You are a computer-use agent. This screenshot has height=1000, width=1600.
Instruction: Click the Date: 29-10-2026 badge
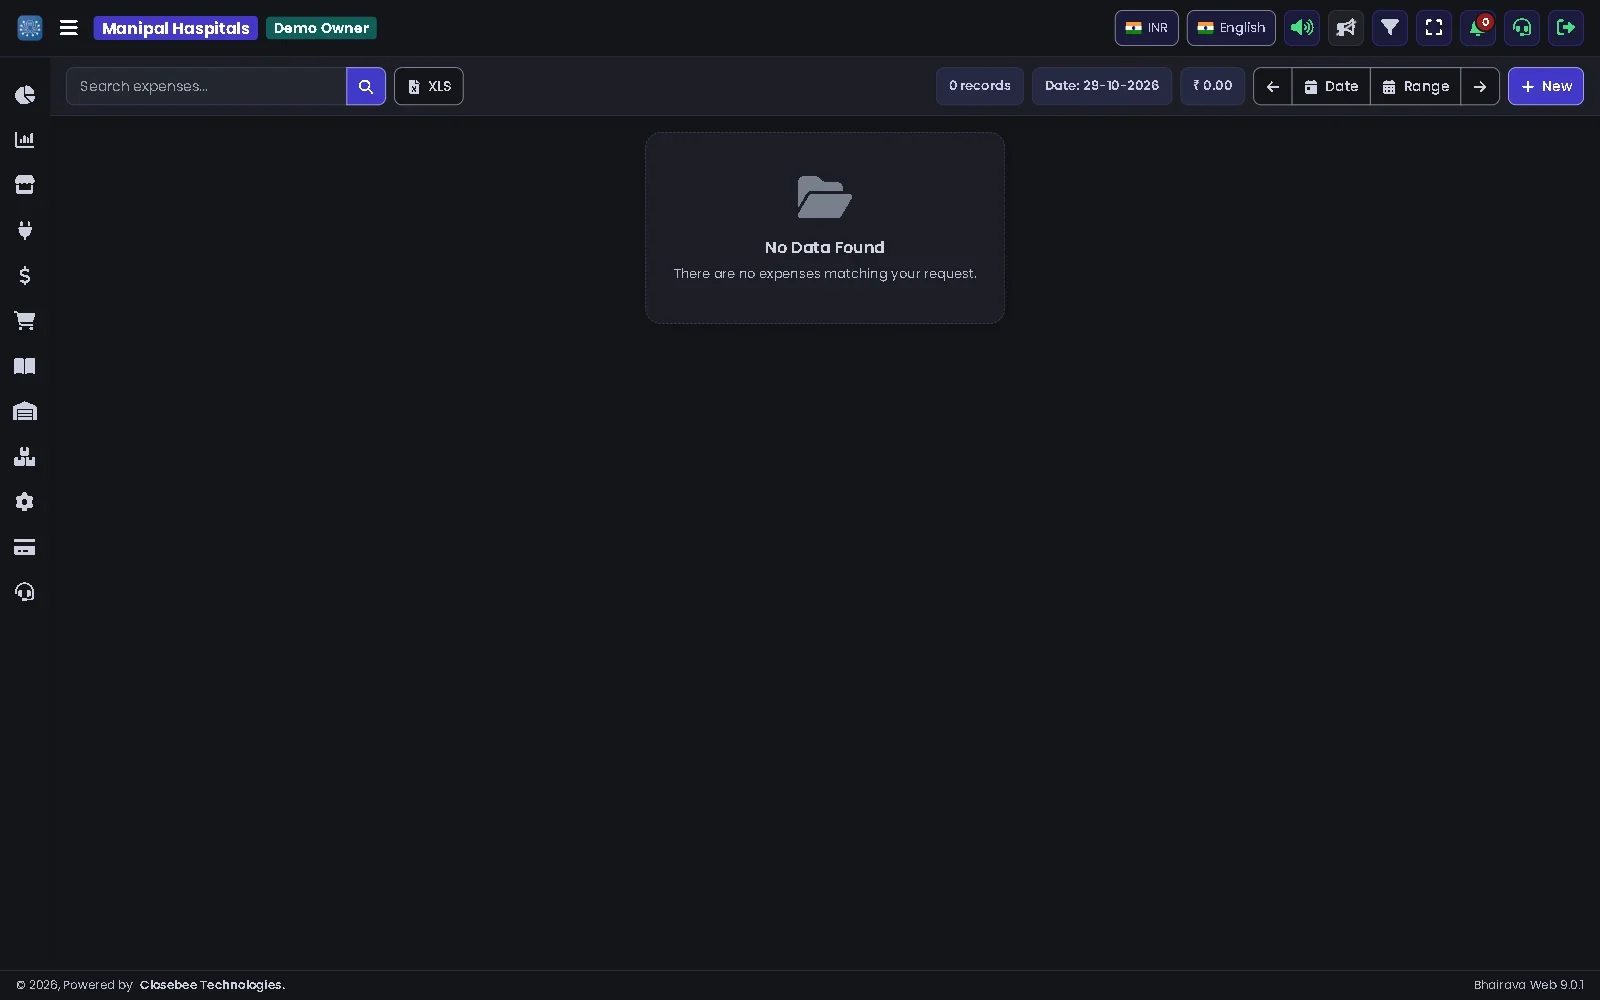coord(1102,86)
